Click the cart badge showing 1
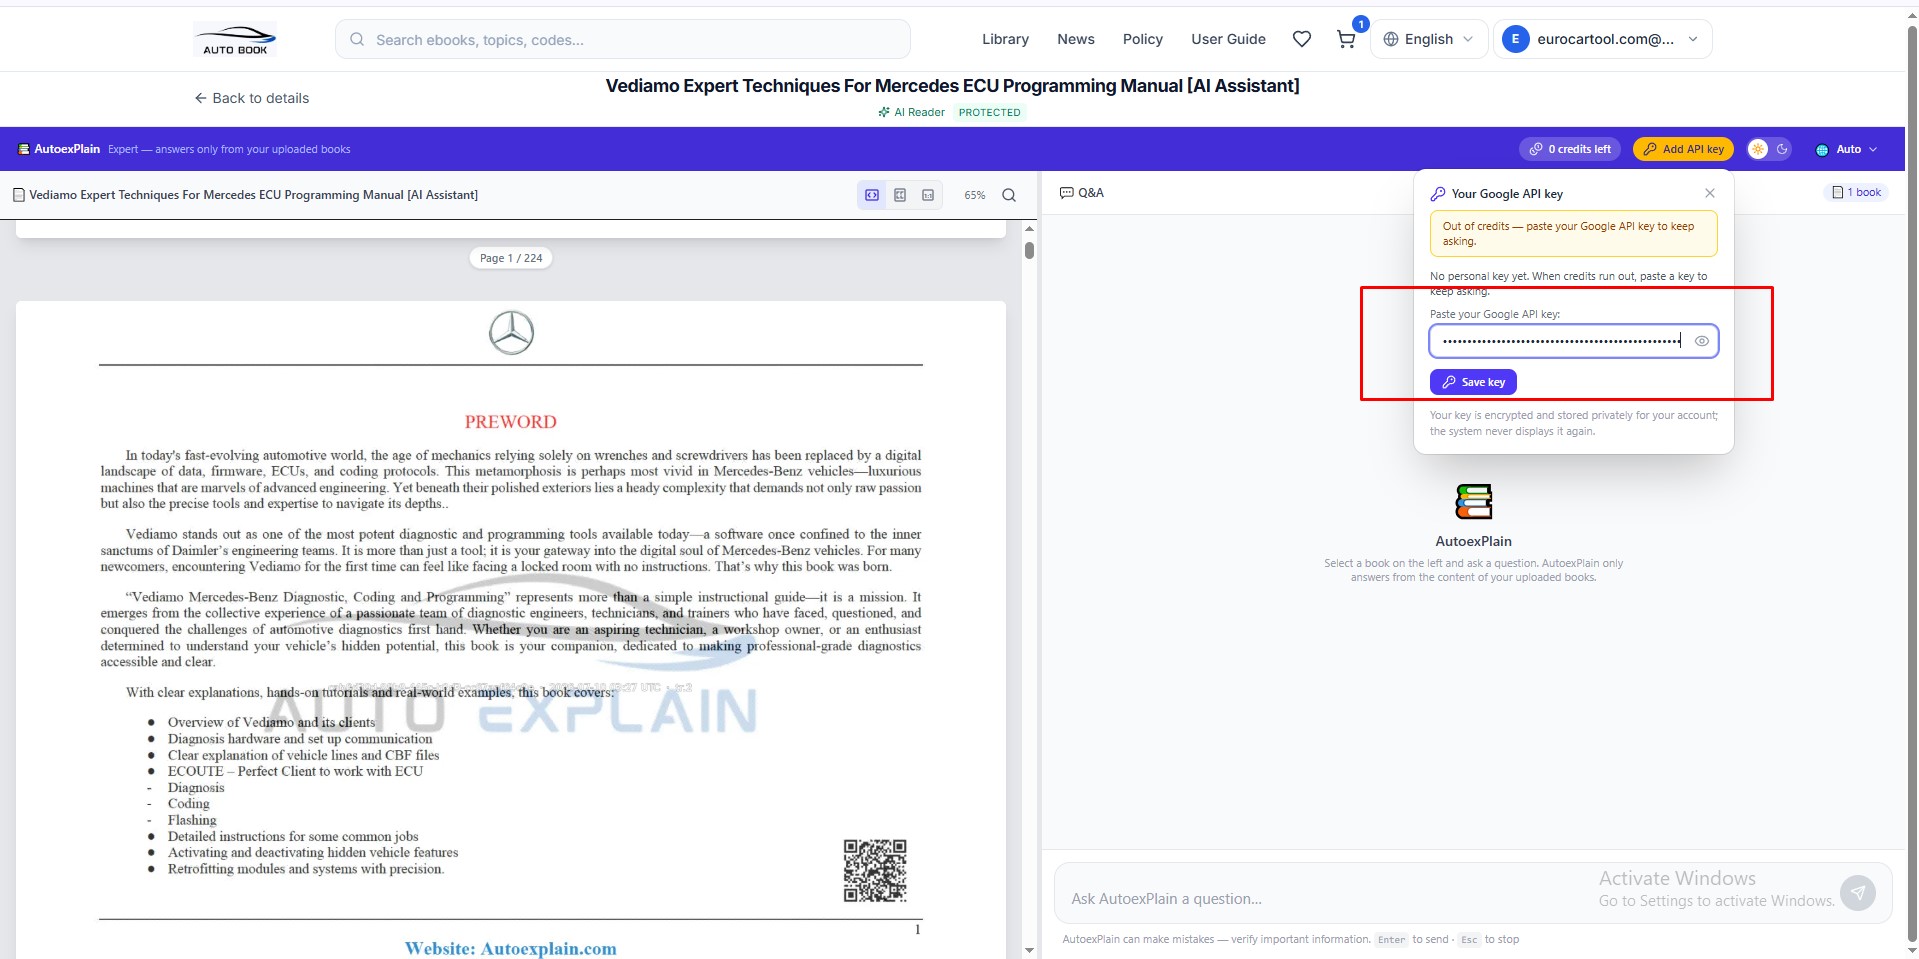This screenshot has width=1919, height=959. click(x=1360, y=24)
